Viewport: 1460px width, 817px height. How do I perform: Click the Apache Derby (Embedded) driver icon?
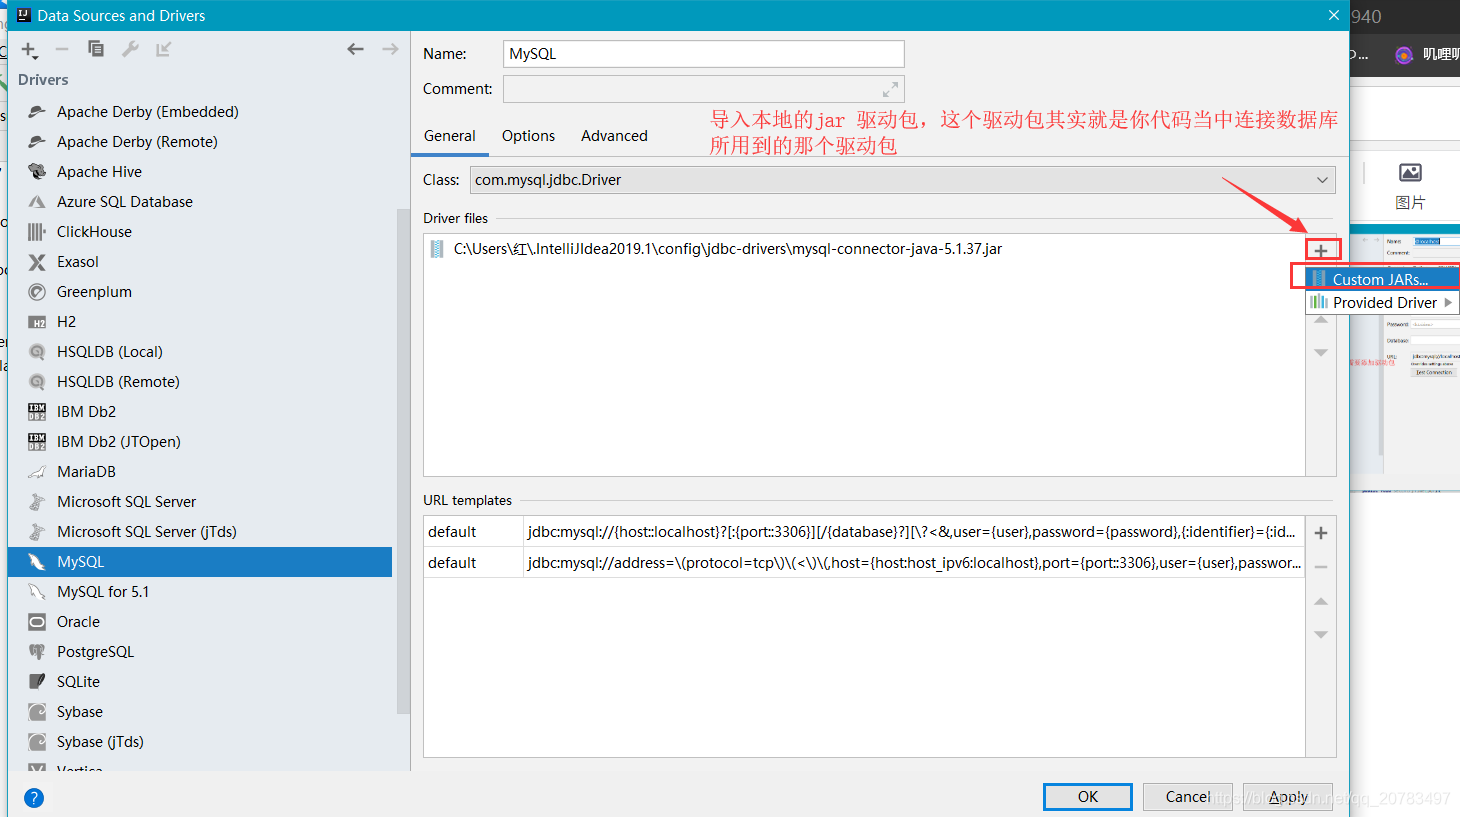(x=37, y=112)
